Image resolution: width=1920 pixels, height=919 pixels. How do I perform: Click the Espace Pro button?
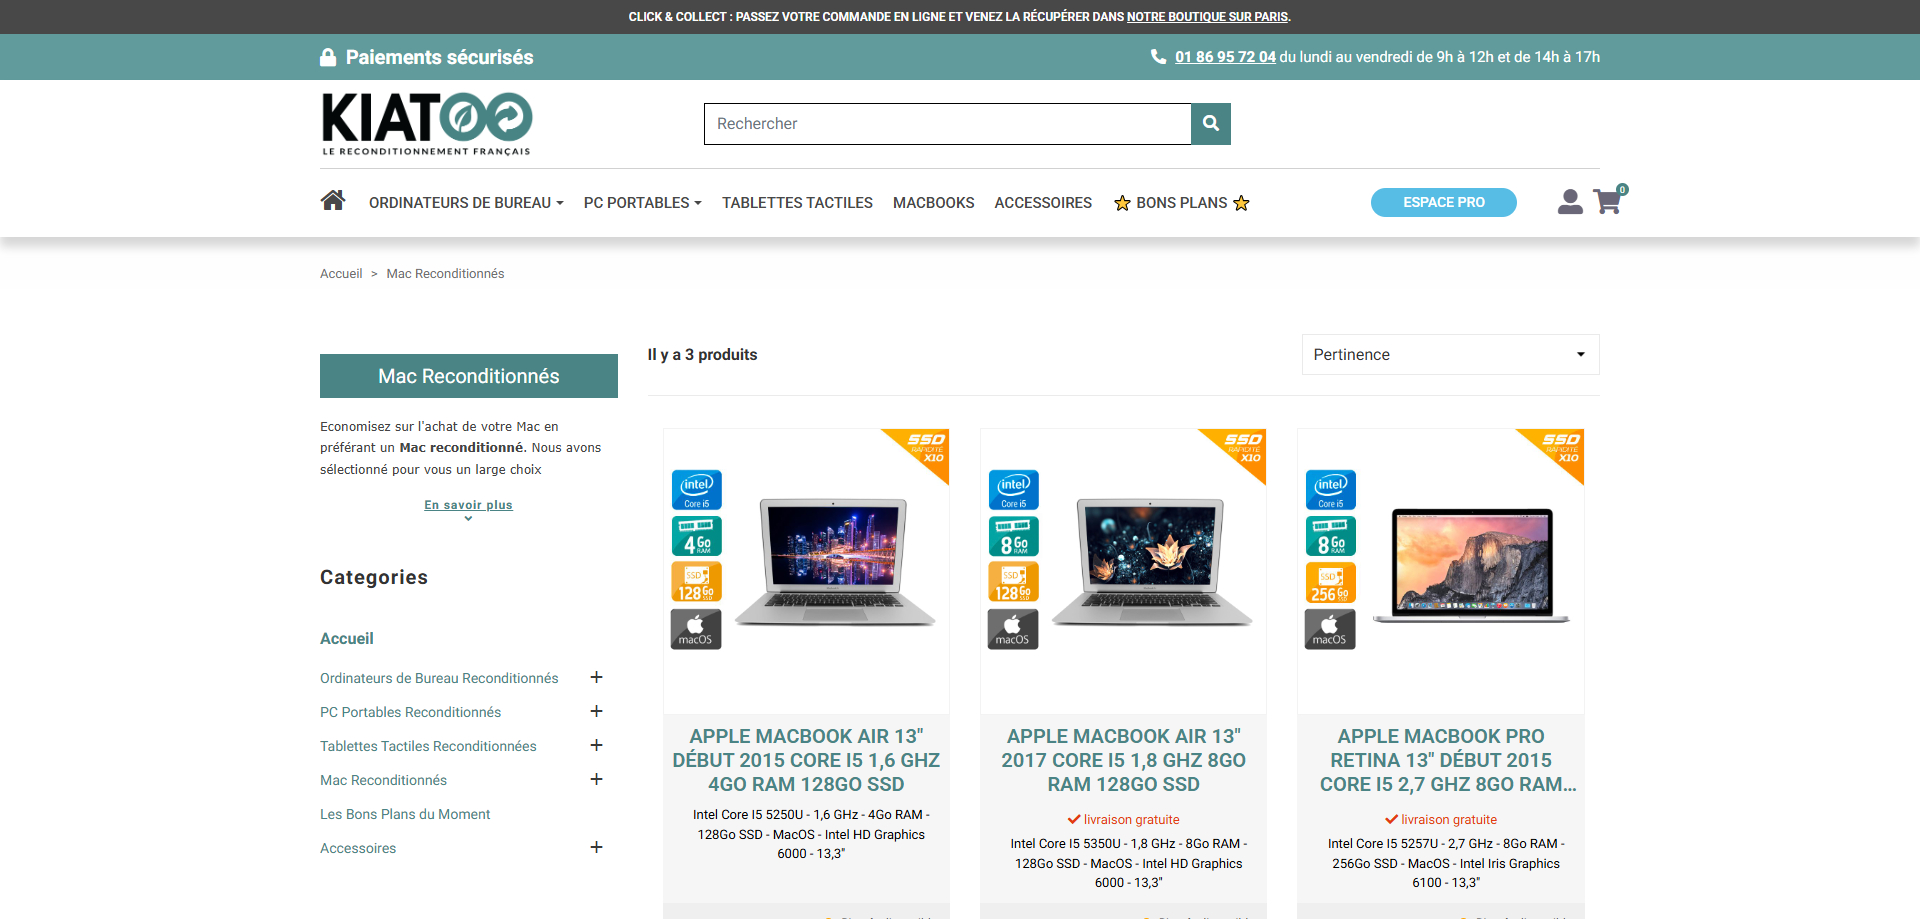(1443, 202)
